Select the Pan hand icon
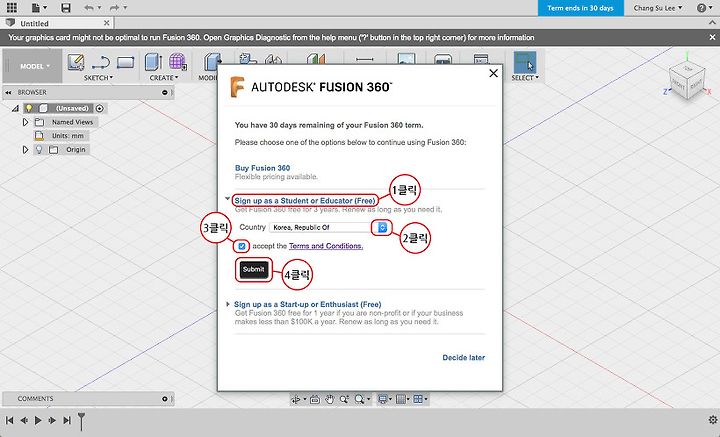Viewport: 720px width, 437px height. tap(329, 399)
